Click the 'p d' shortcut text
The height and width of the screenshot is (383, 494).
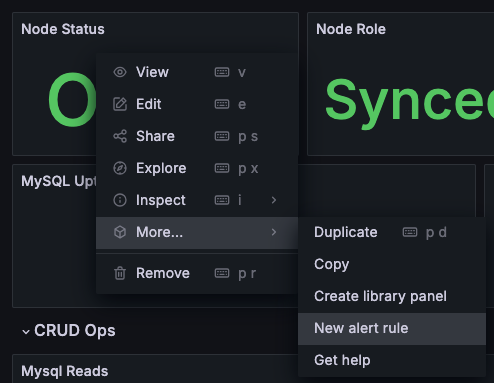pos(436,232)
